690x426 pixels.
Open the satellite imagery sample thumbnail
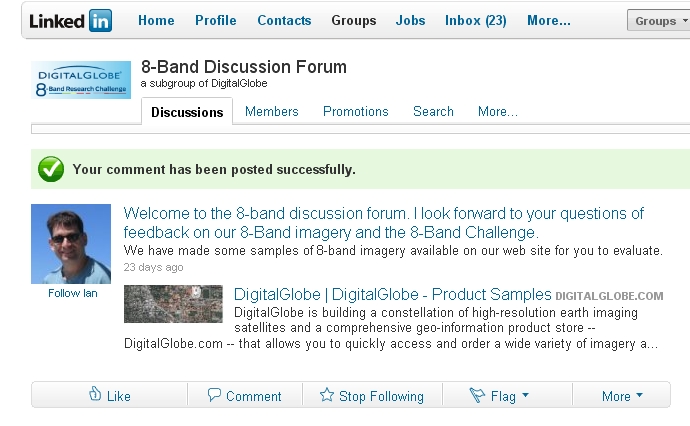[173, 304]
